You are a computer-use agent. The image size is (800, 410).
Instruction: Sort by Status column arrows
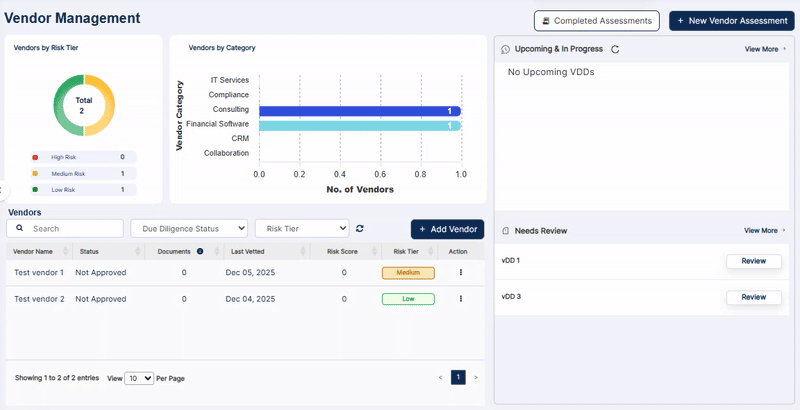138,251
